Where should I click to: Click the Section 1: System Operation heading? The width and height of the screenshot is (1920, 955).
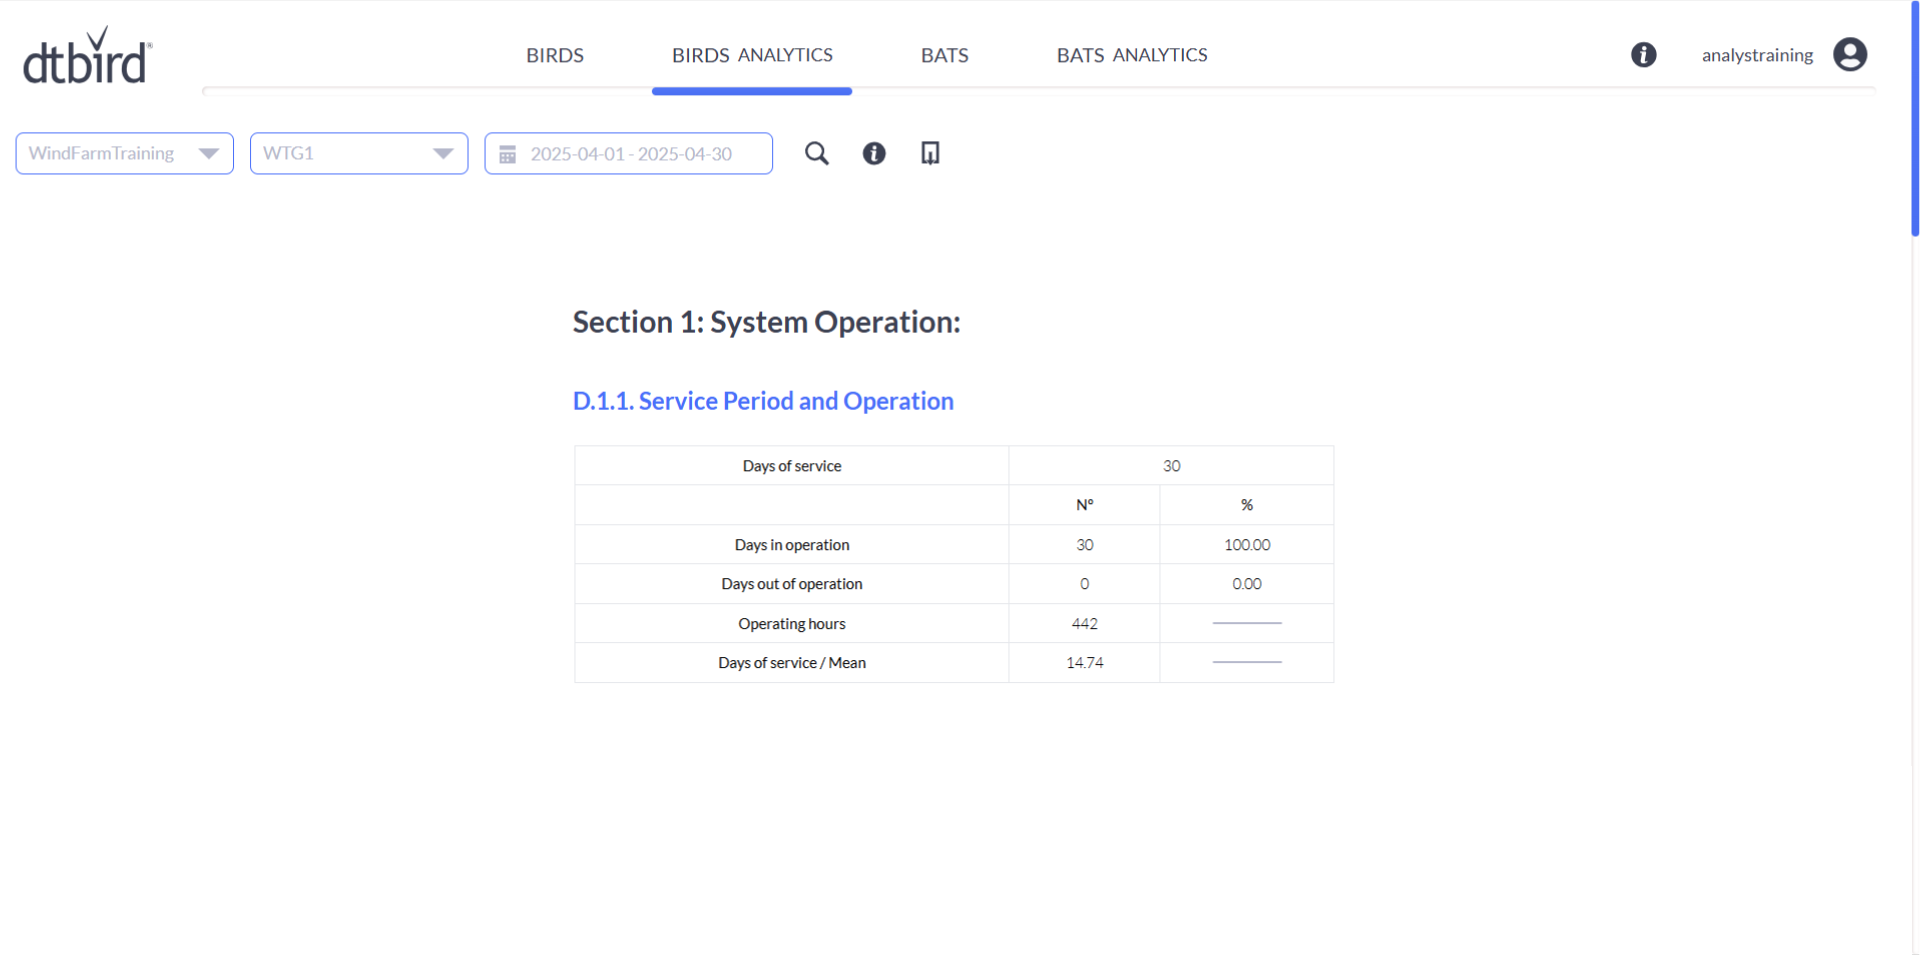766,322
